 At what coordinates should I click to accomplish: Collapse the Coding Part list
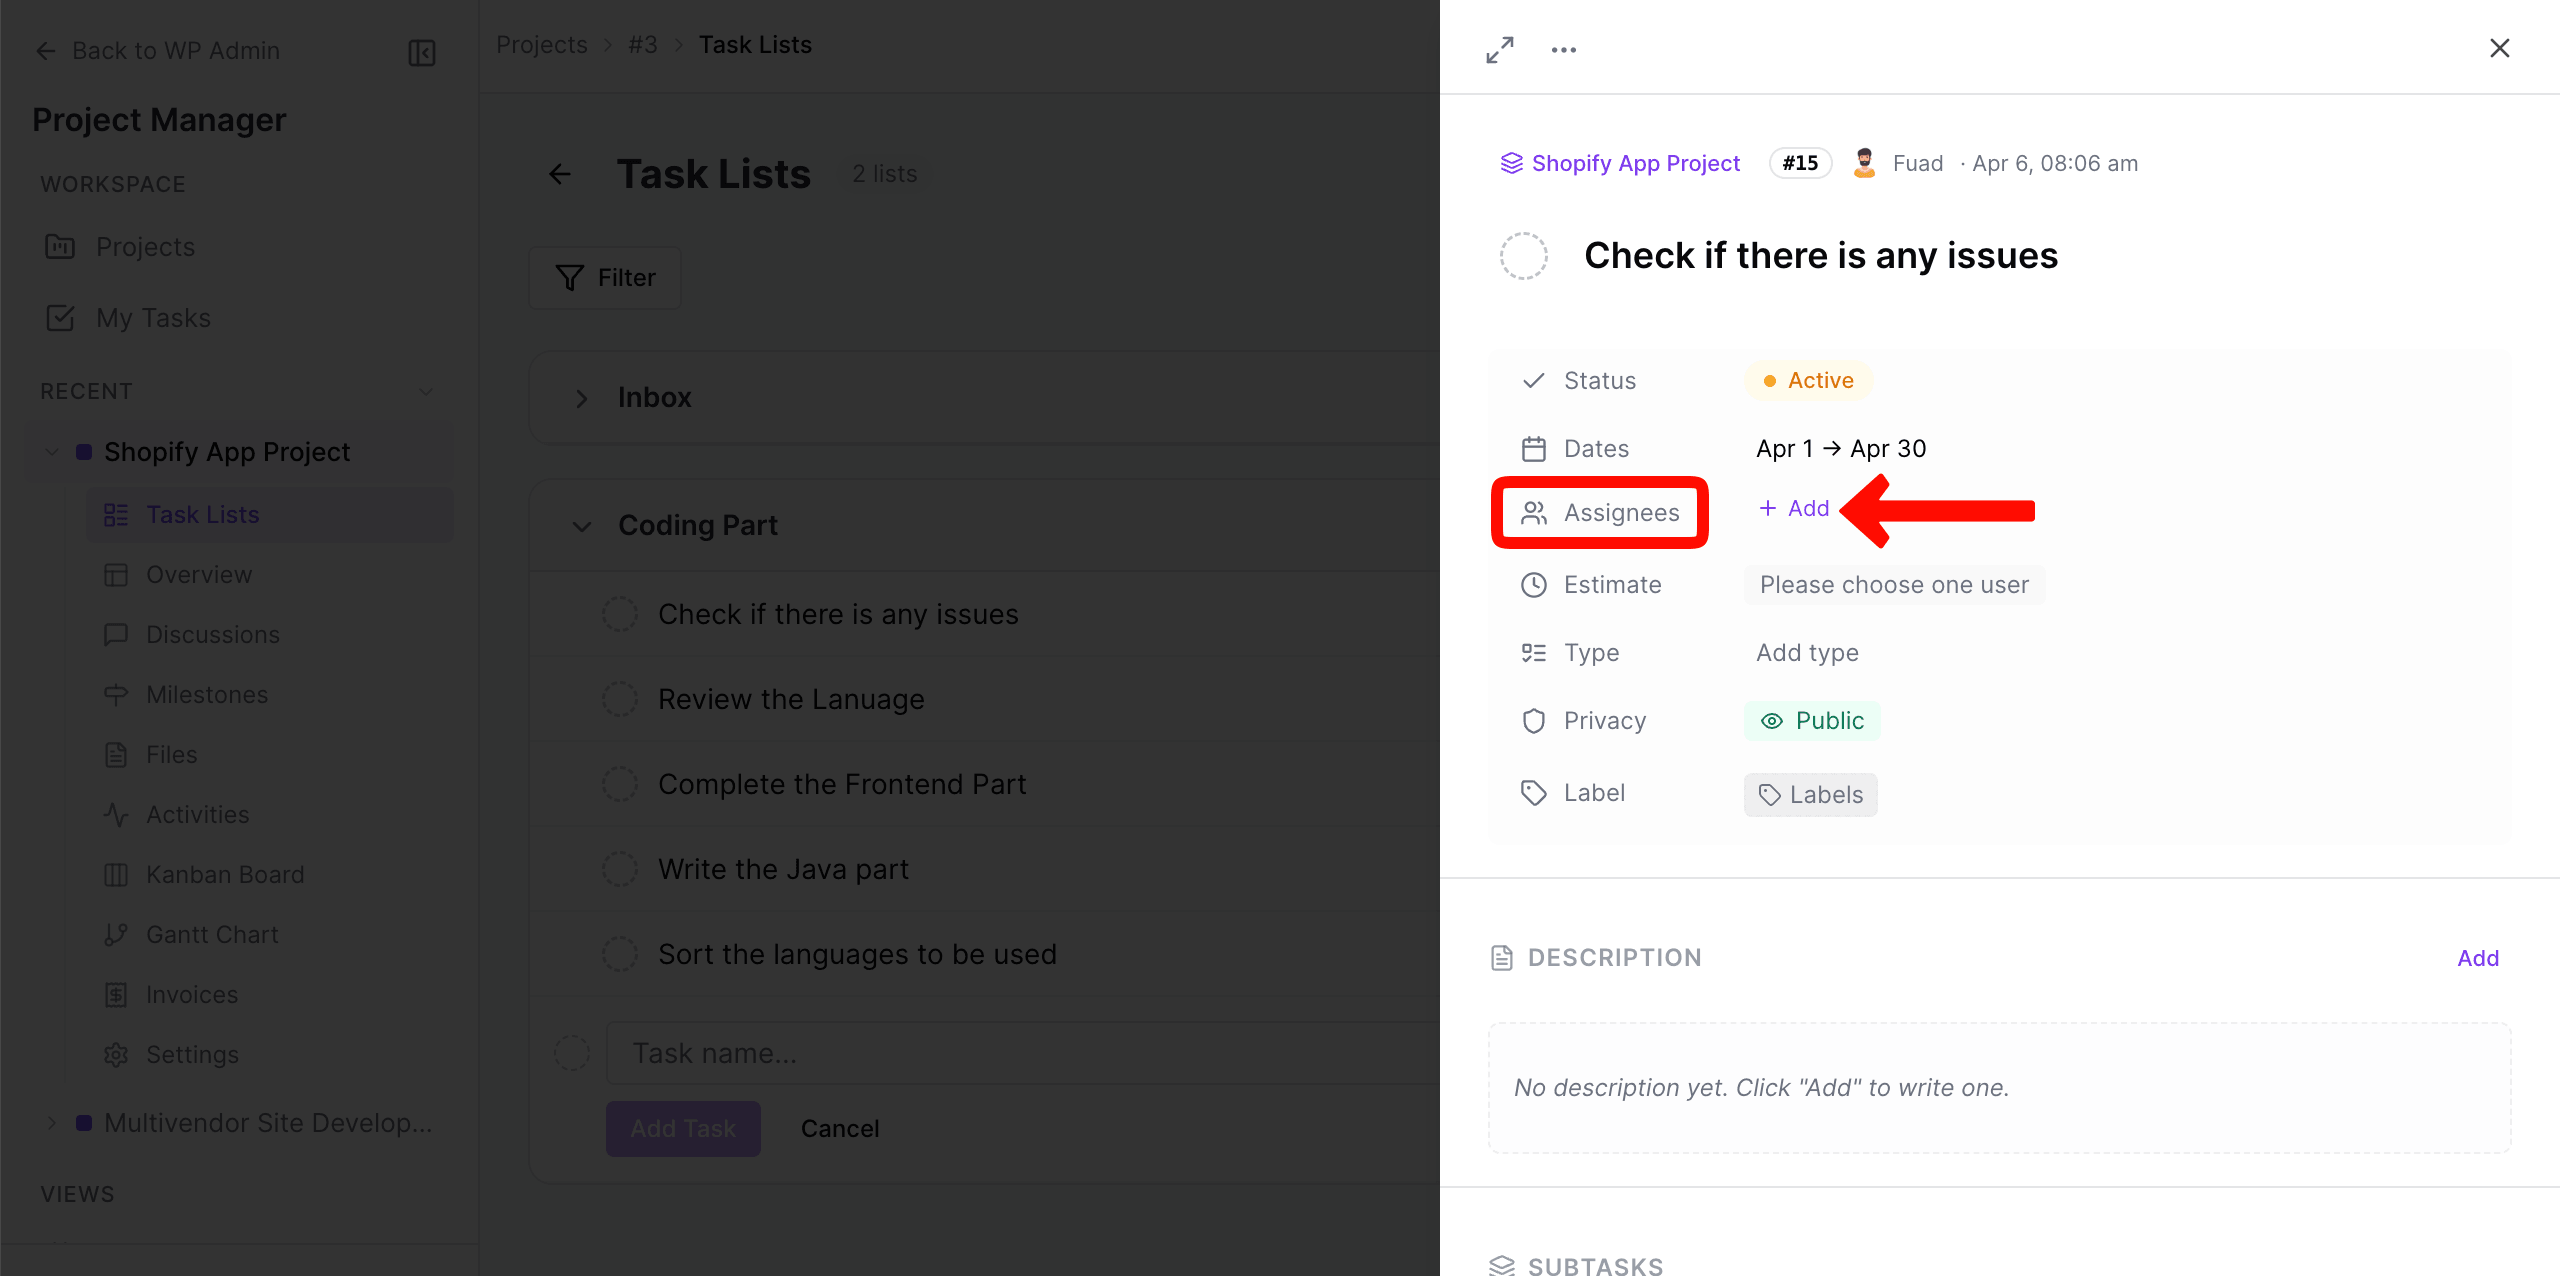[581, 526]
